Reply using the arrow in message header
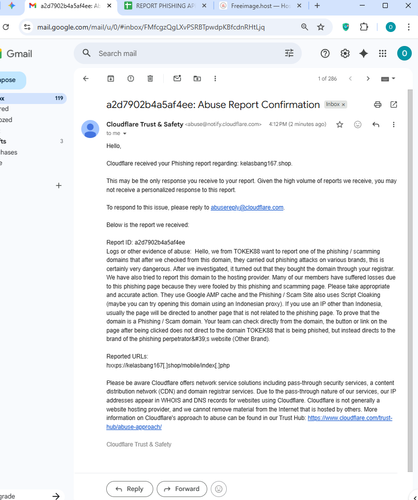This screenshot has height=500, width=418. 376,125
